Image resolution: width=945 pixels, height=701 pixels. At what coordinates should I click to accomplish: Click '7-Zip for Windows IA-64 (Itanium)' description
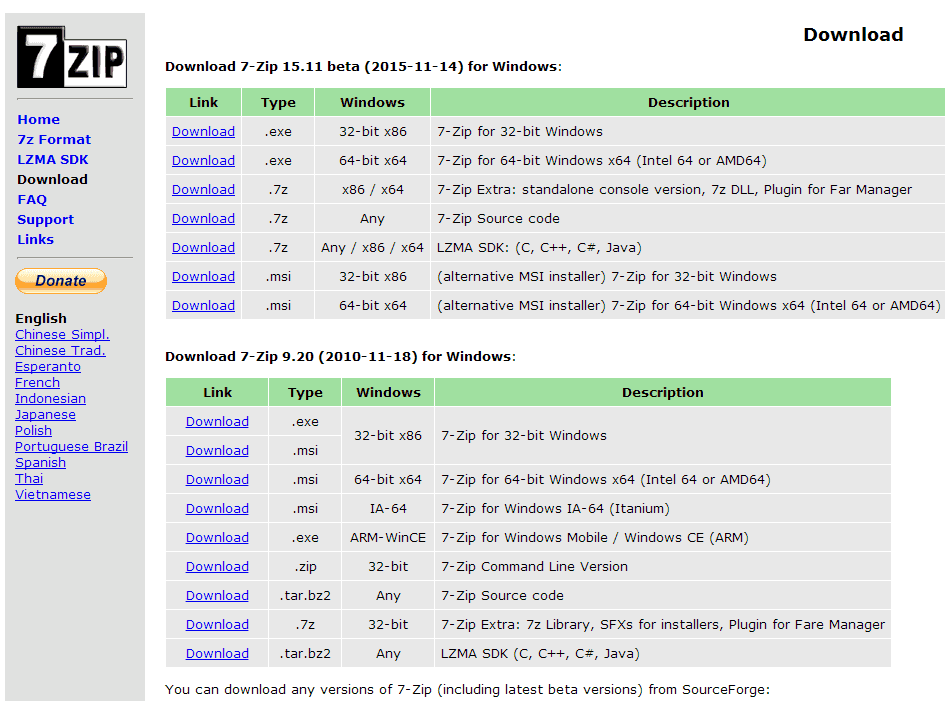pos(556,508)
